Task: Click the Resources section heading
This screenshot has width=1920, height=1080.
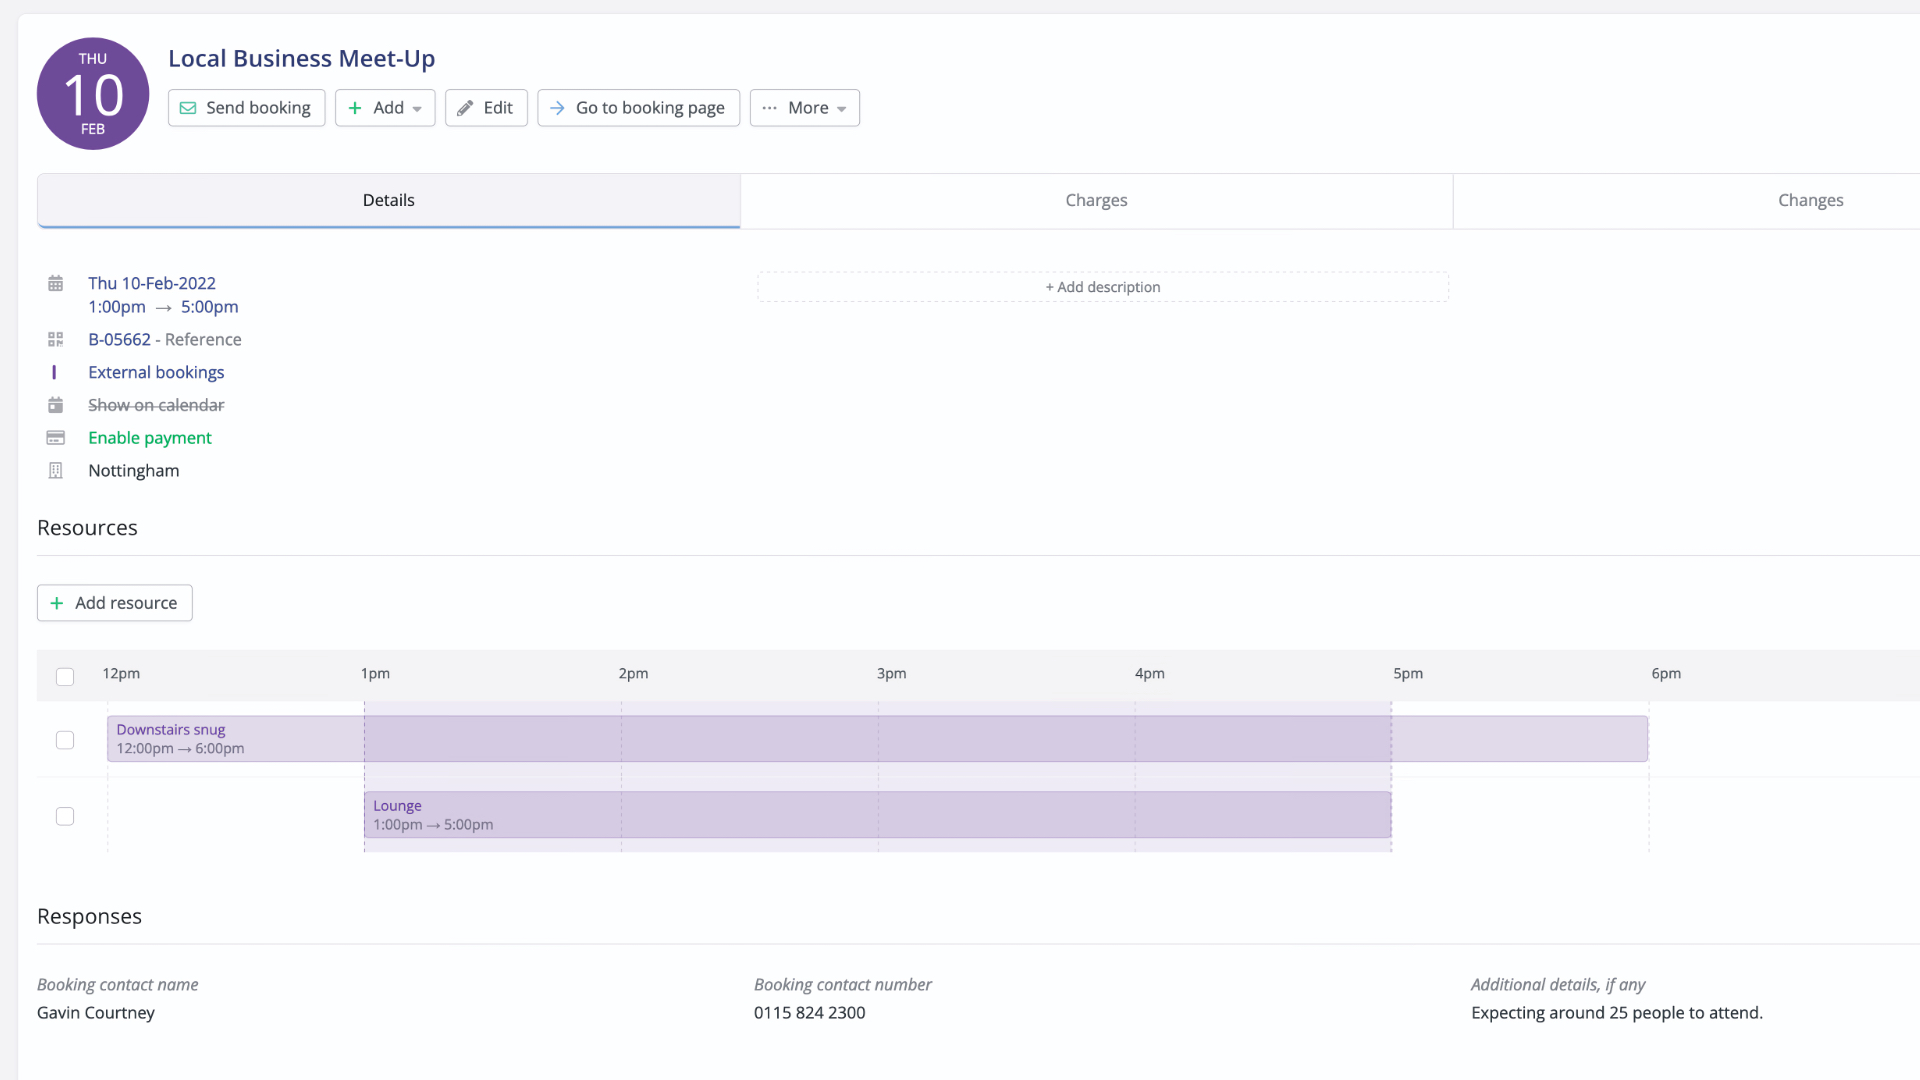Action: (87, 528)
